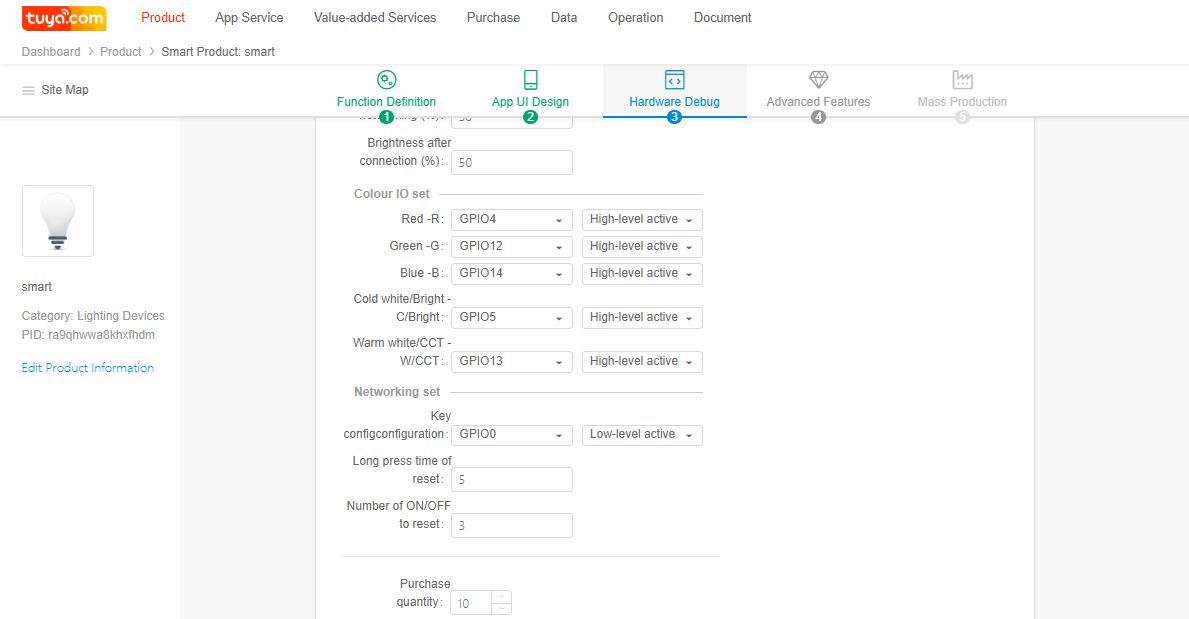Go to Product breadcrumb link
The width and height of the screenshot is (1189, 619).
pos(121,52)
